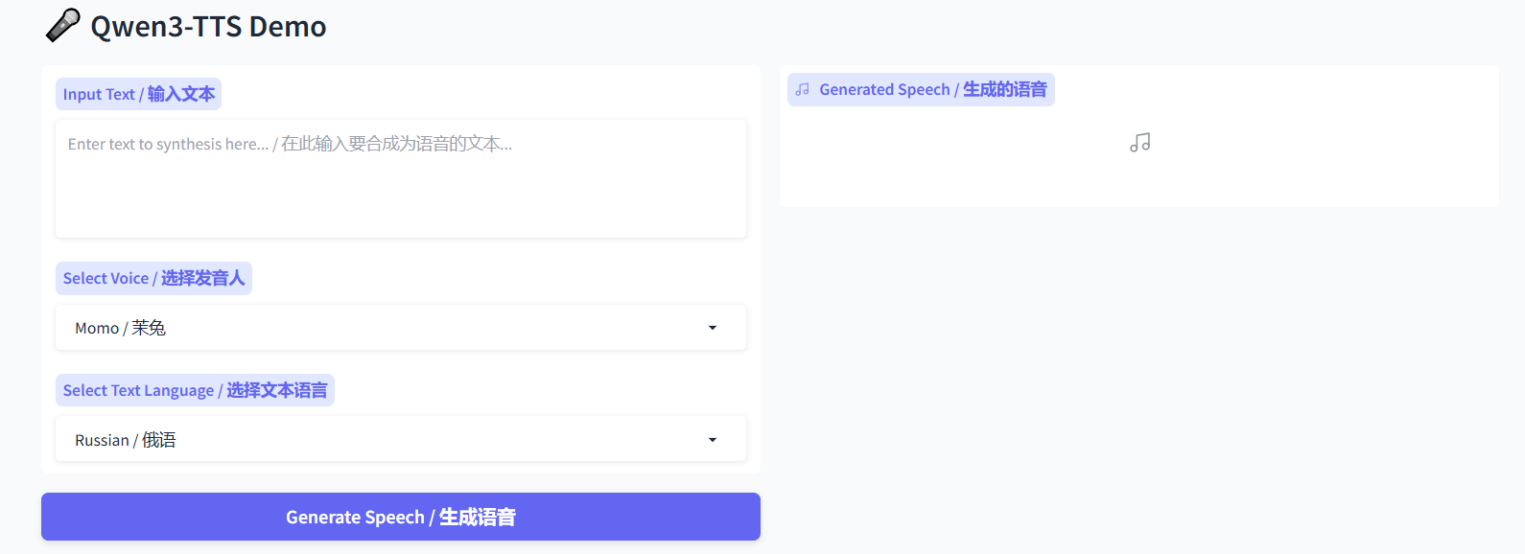Screen dimensions: 1525x554
Task: Click the 'Generated Speech / 生成的语音' label
Action: coord(932,90)
